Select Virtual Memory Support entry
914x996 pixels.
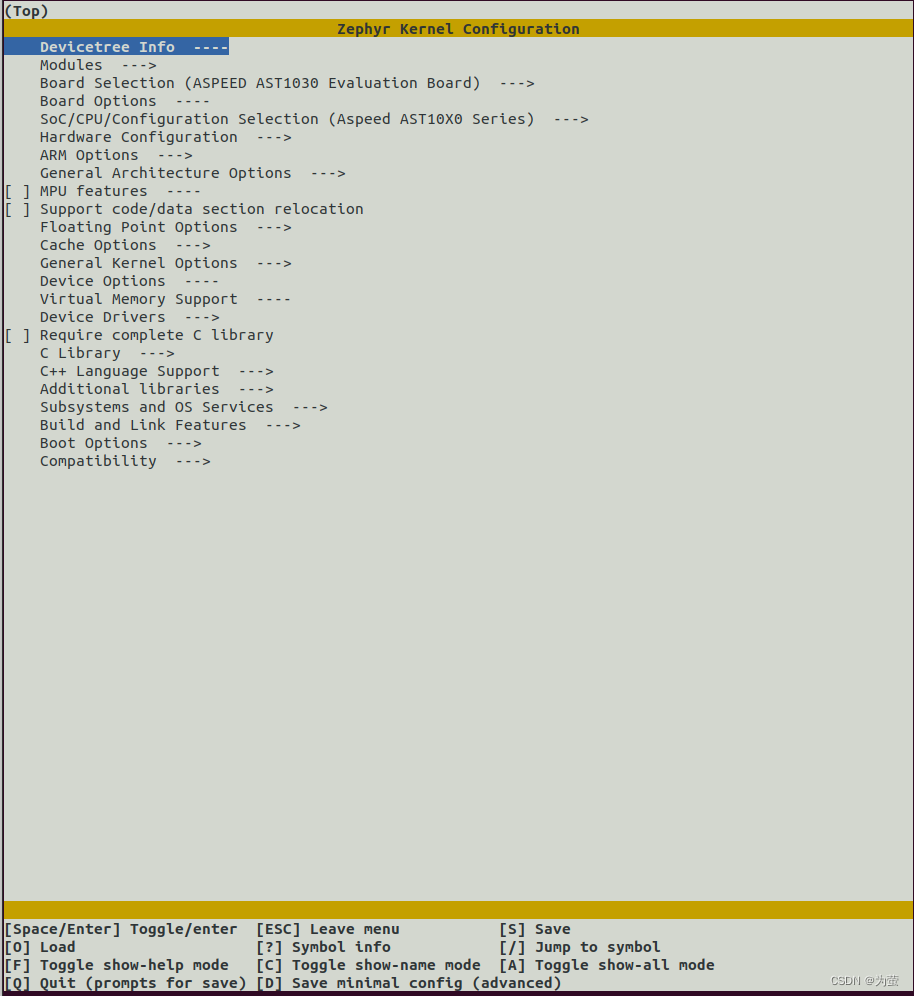pos(165,299)
